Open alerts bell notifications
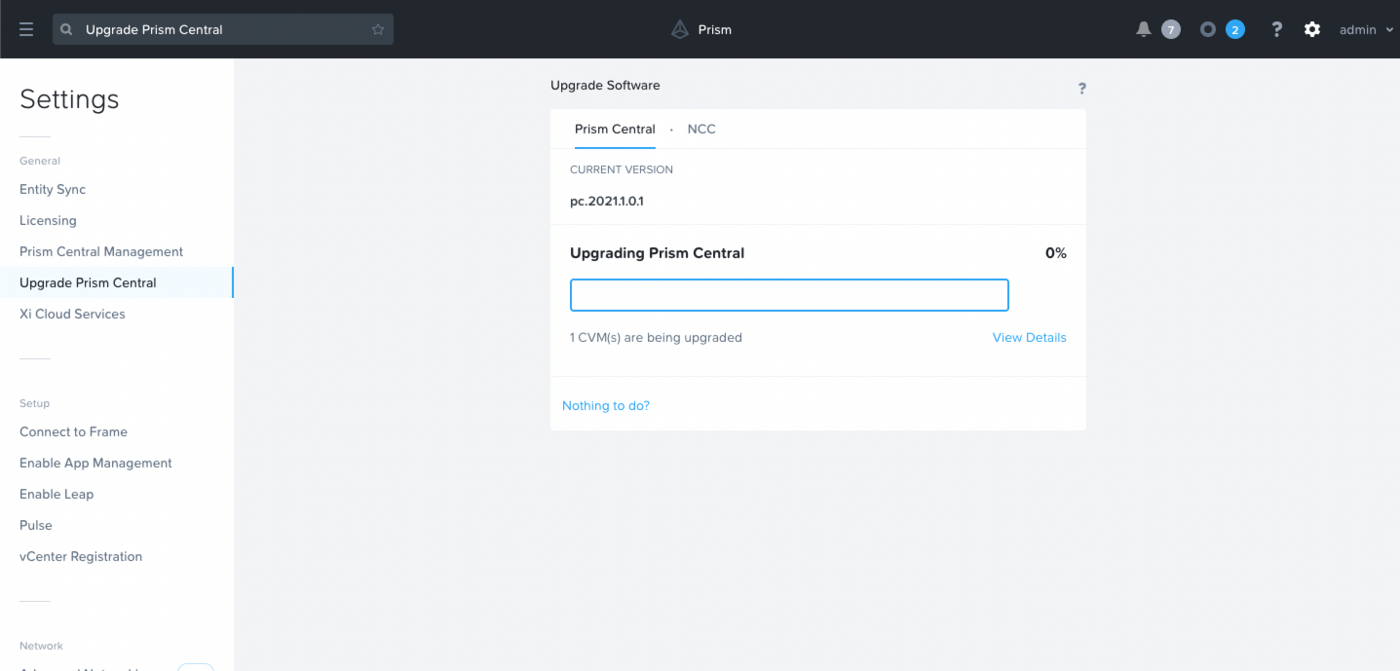Screen dimensions: 1400x671 (x=1144, y=30)
